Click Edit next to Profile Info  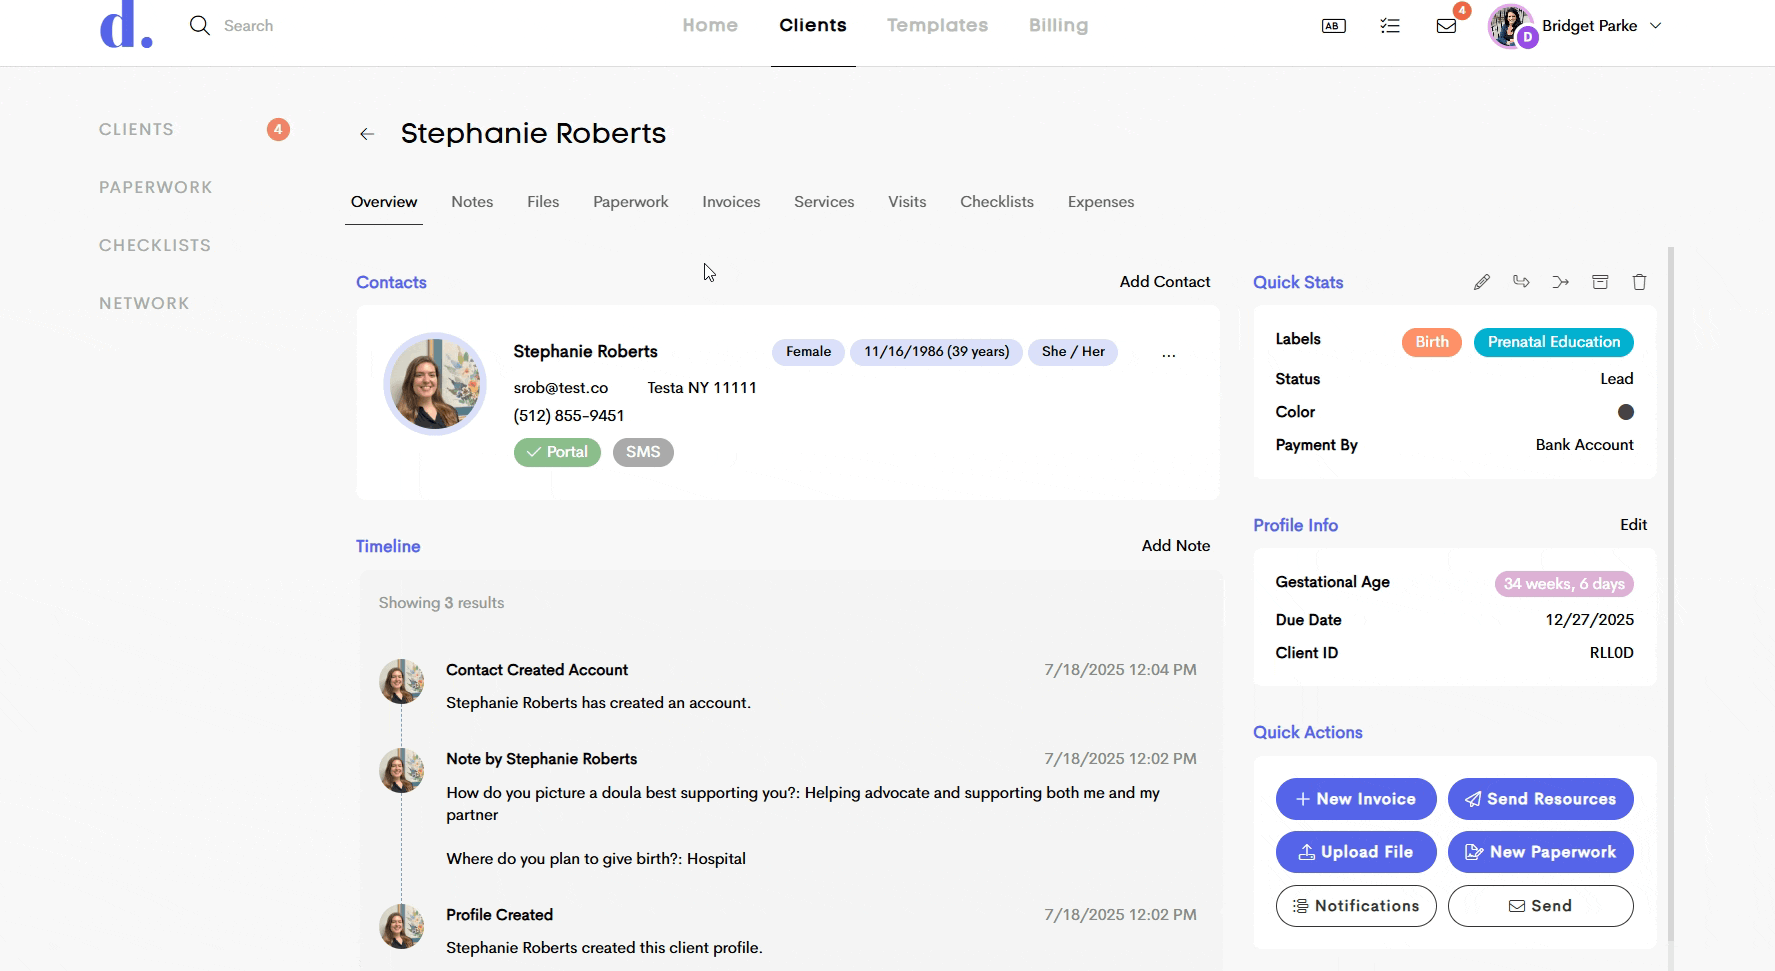coord(1633,525)
